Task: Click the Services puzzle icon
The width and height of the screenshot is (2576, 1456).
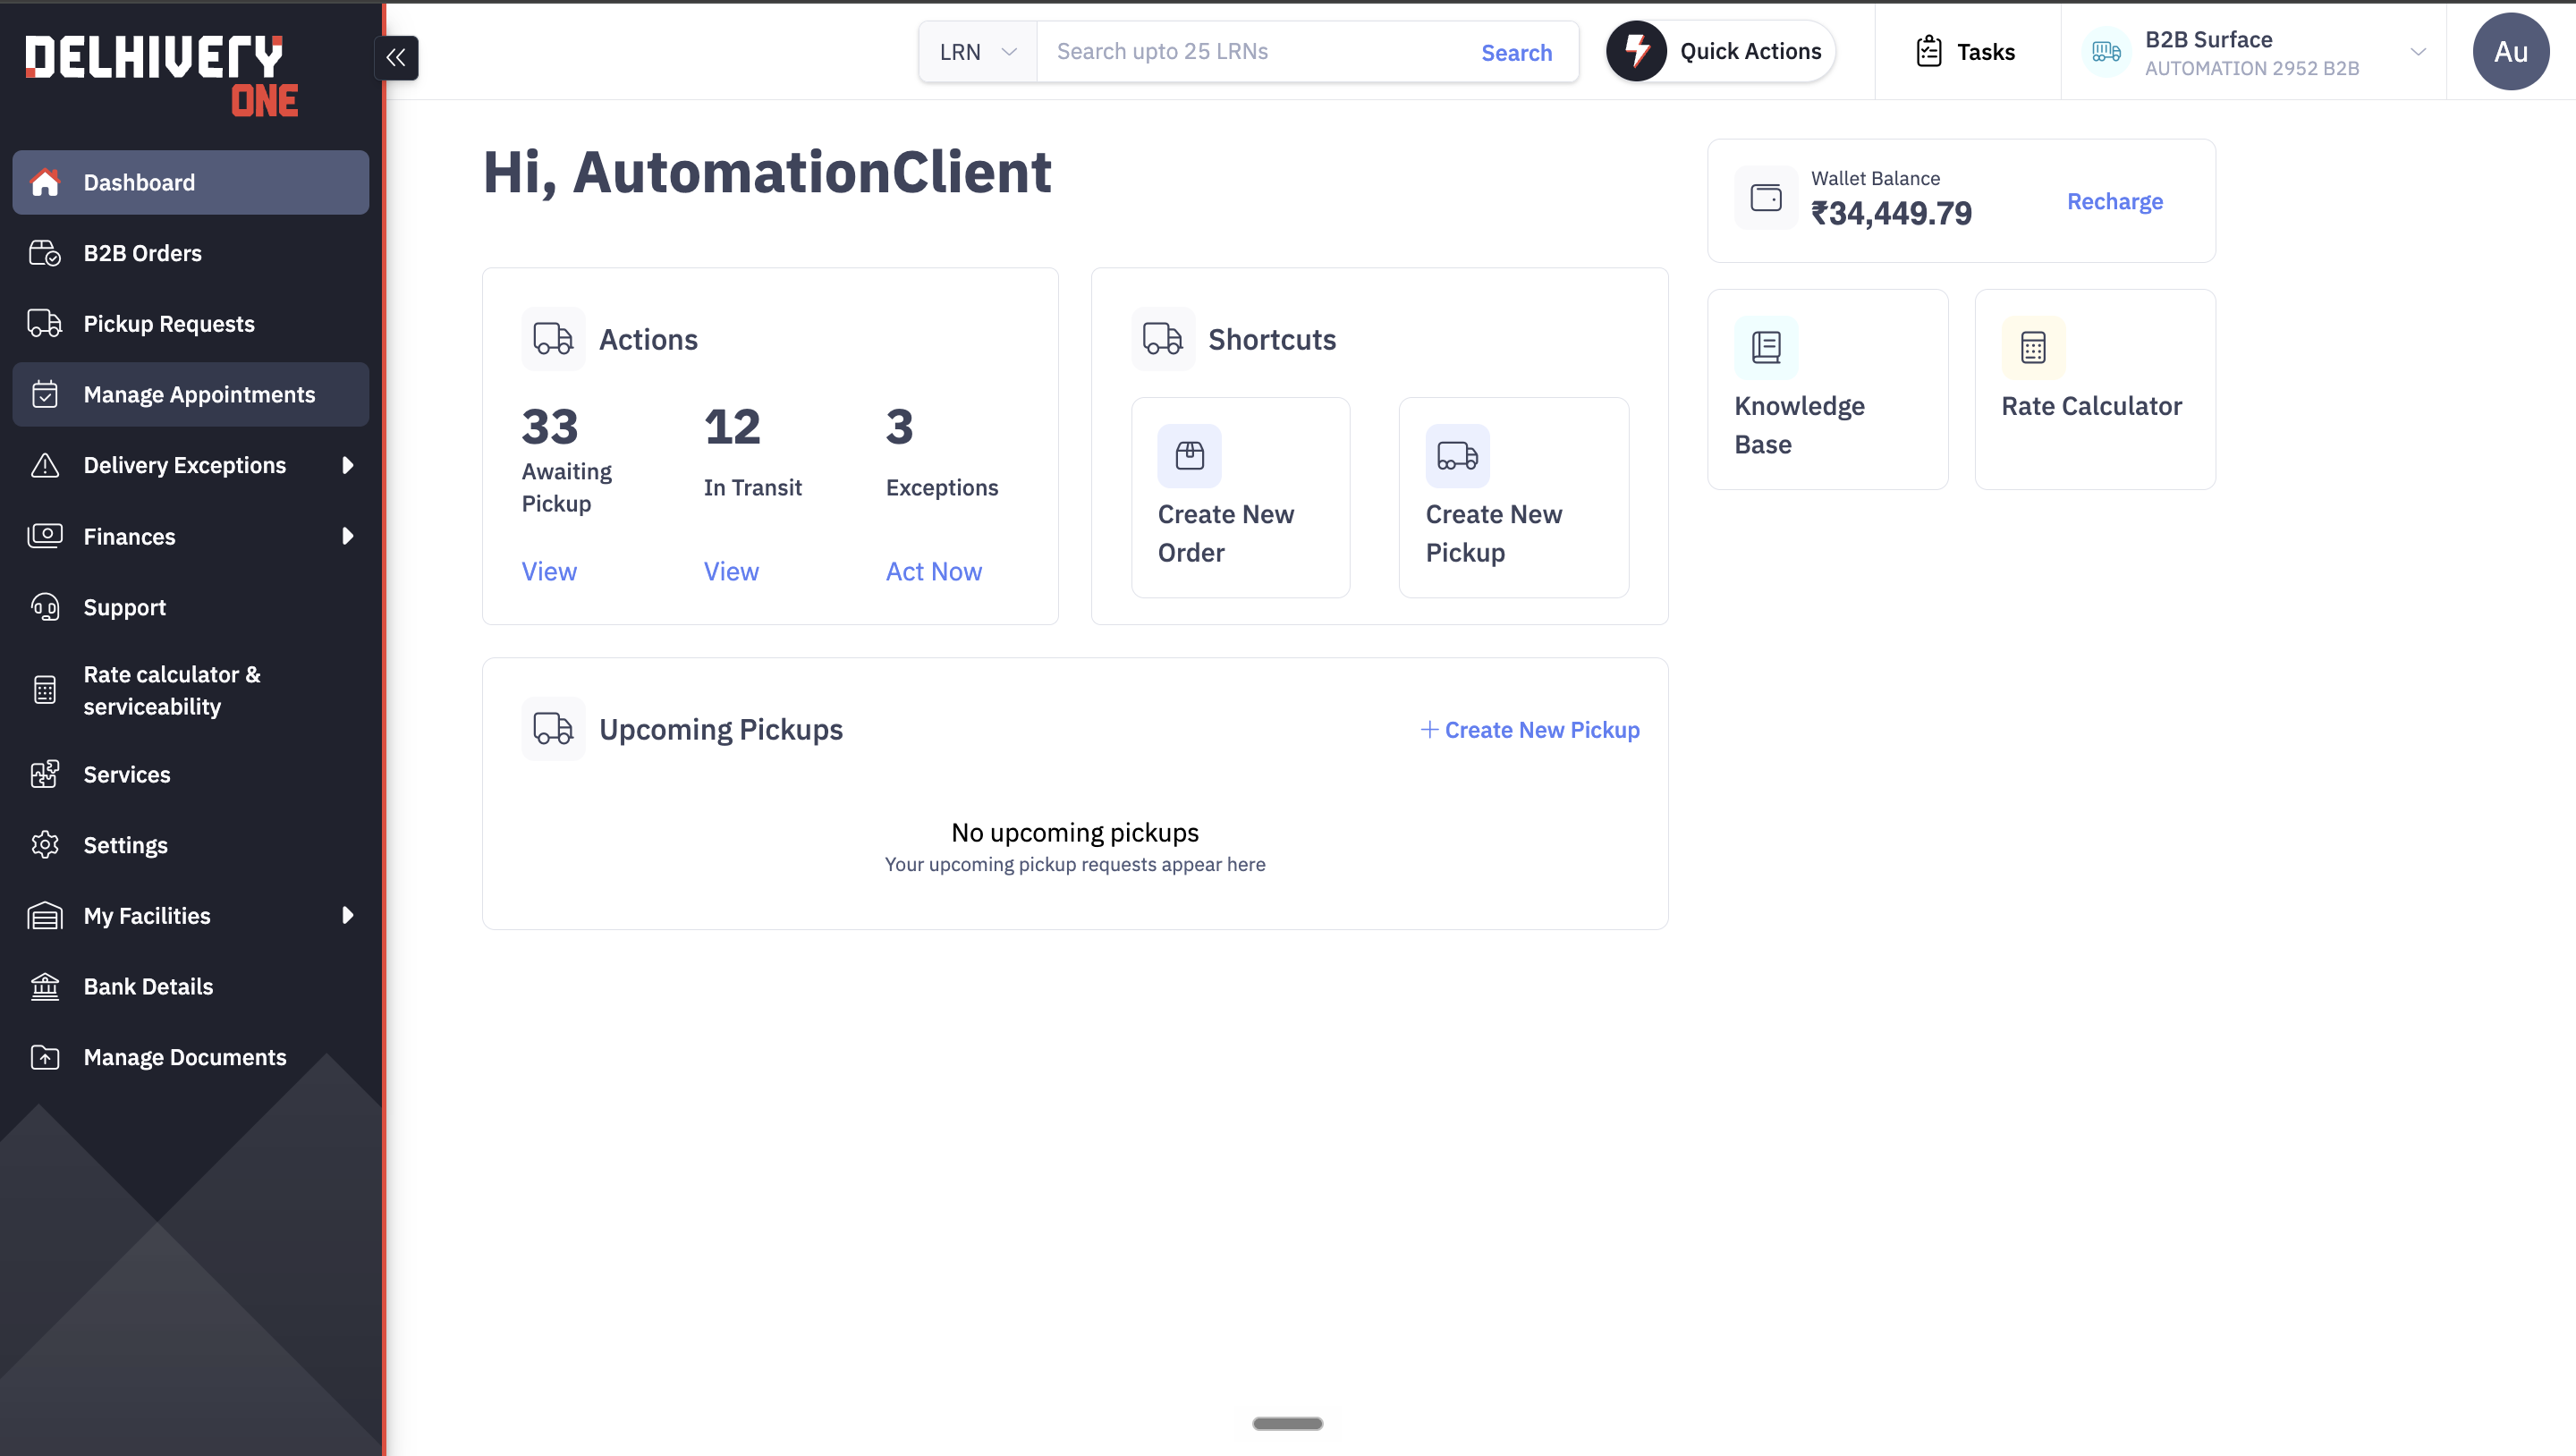Action: pyautogui.click(x=45, y=774)
